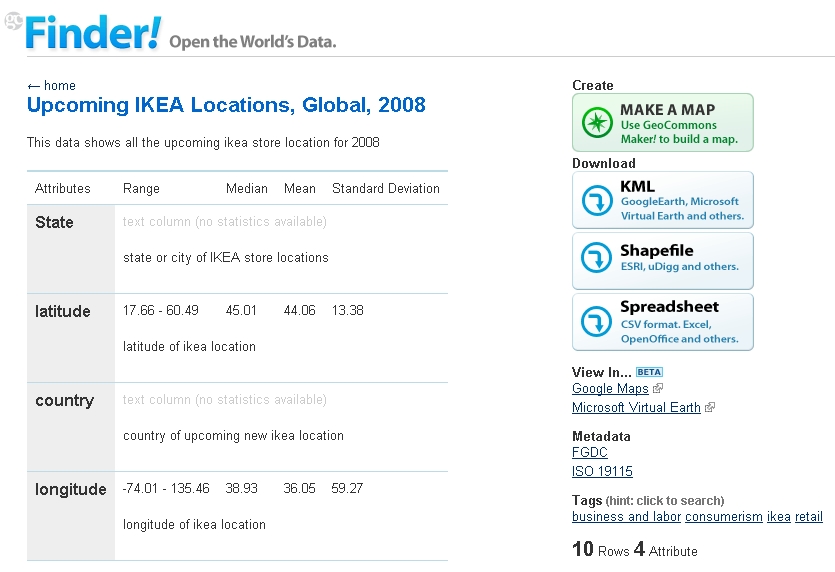The image size is (835, 572).
Task: Click 'ESRI, uDigg and others.' text
Action: (x=680, y=266)
